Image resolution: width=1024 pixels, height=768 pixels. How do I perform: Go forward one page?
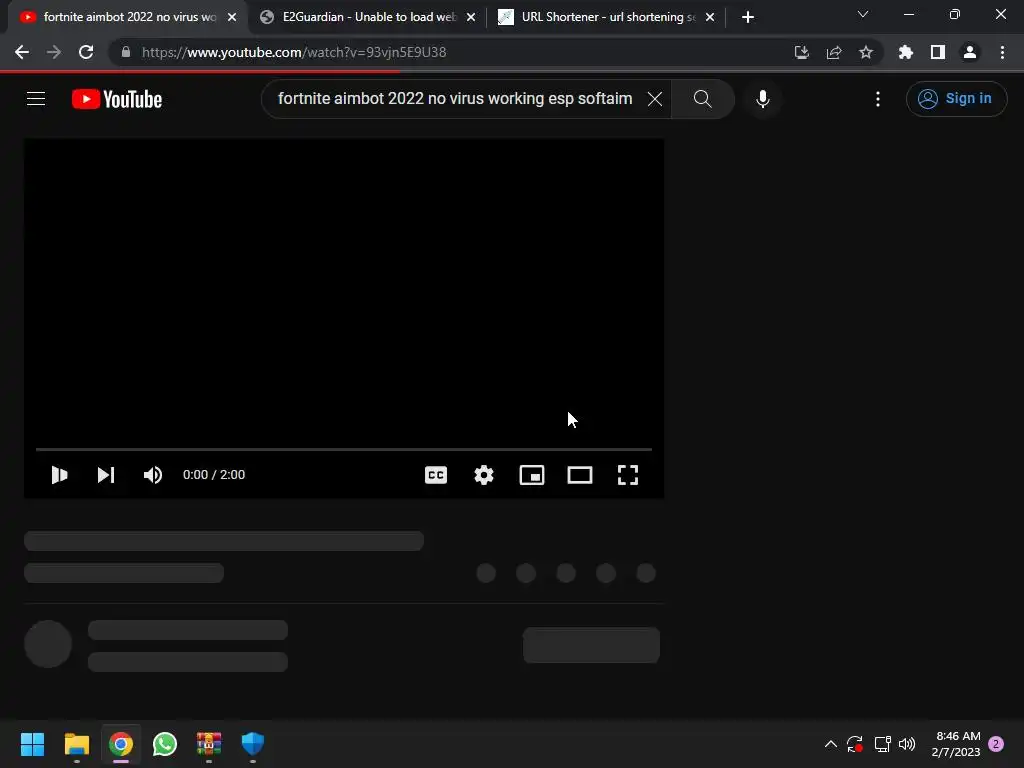click(x=54, y=52)
